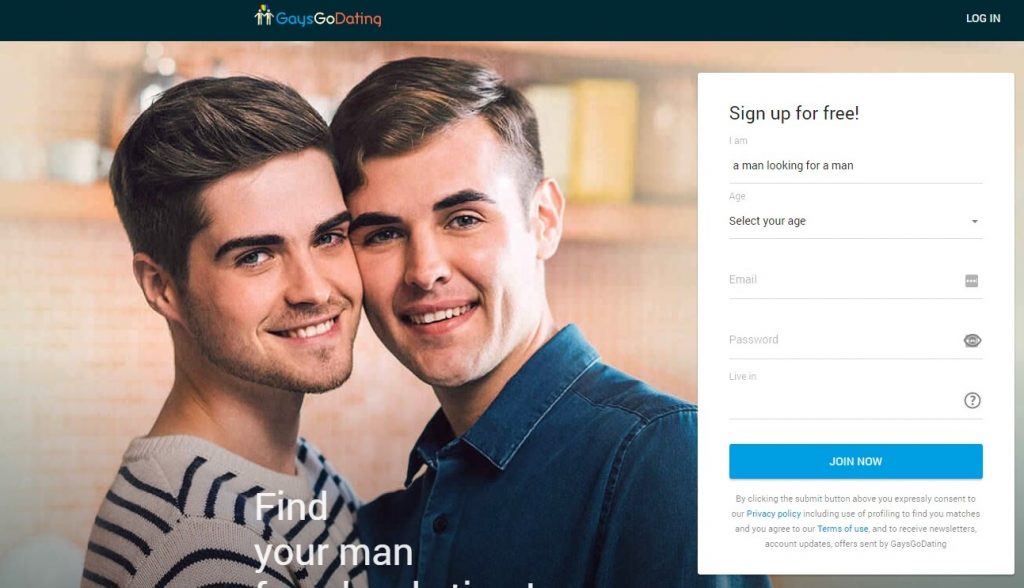Viewport: 1024px width, 588px height.
Task: Click the GaysGoDating logo icon
Action: pyautogui.click(x=263, y=16)
